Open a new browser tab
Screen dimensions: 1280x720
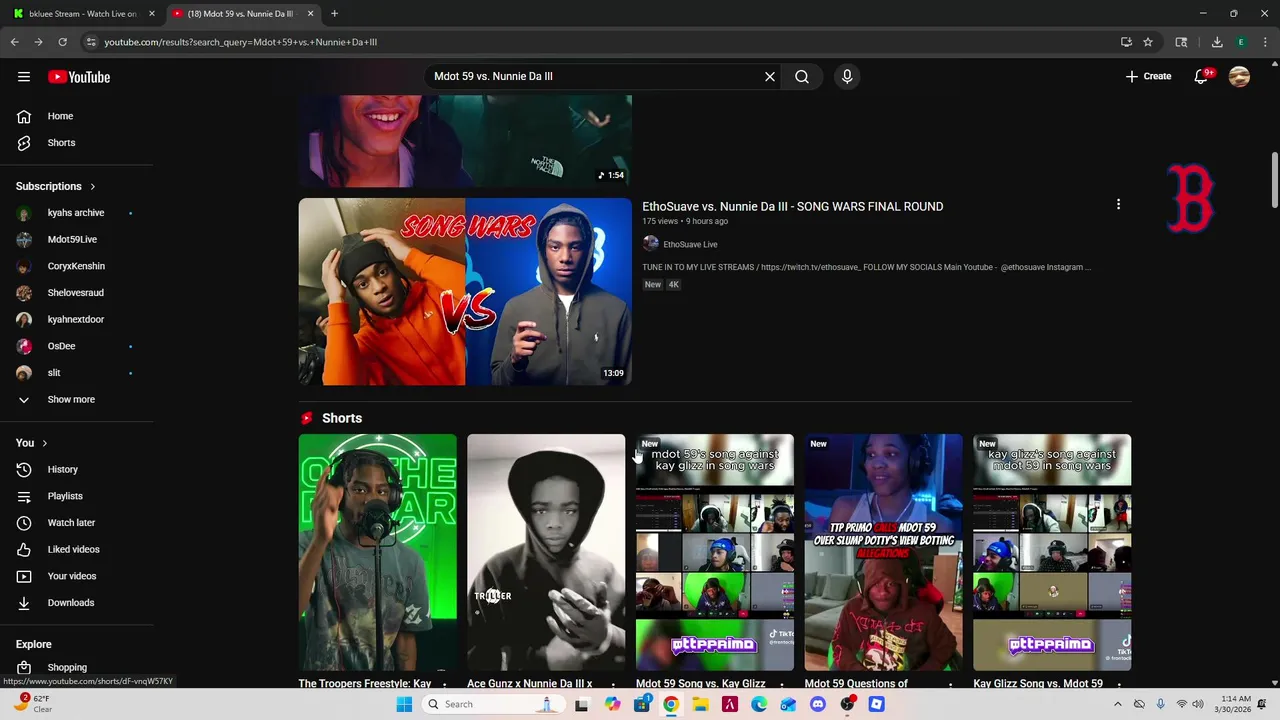click(334, 14)
